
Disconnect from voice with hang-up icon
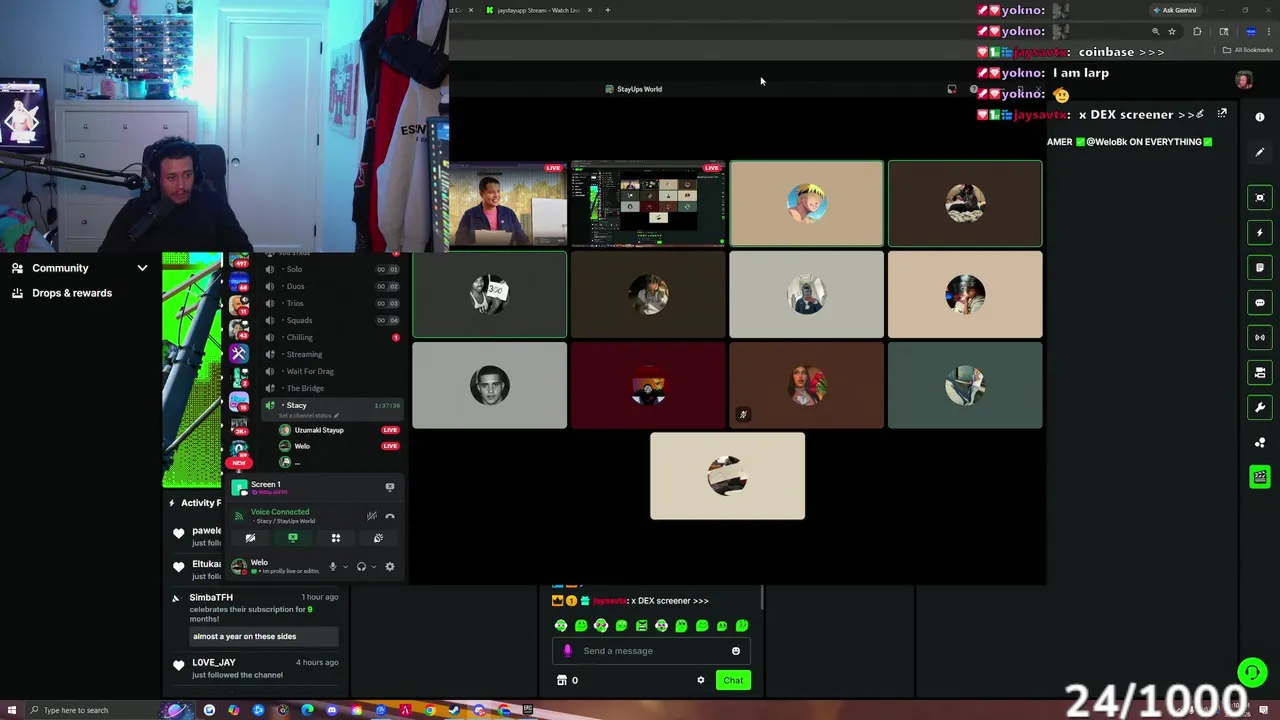[390, 516]
